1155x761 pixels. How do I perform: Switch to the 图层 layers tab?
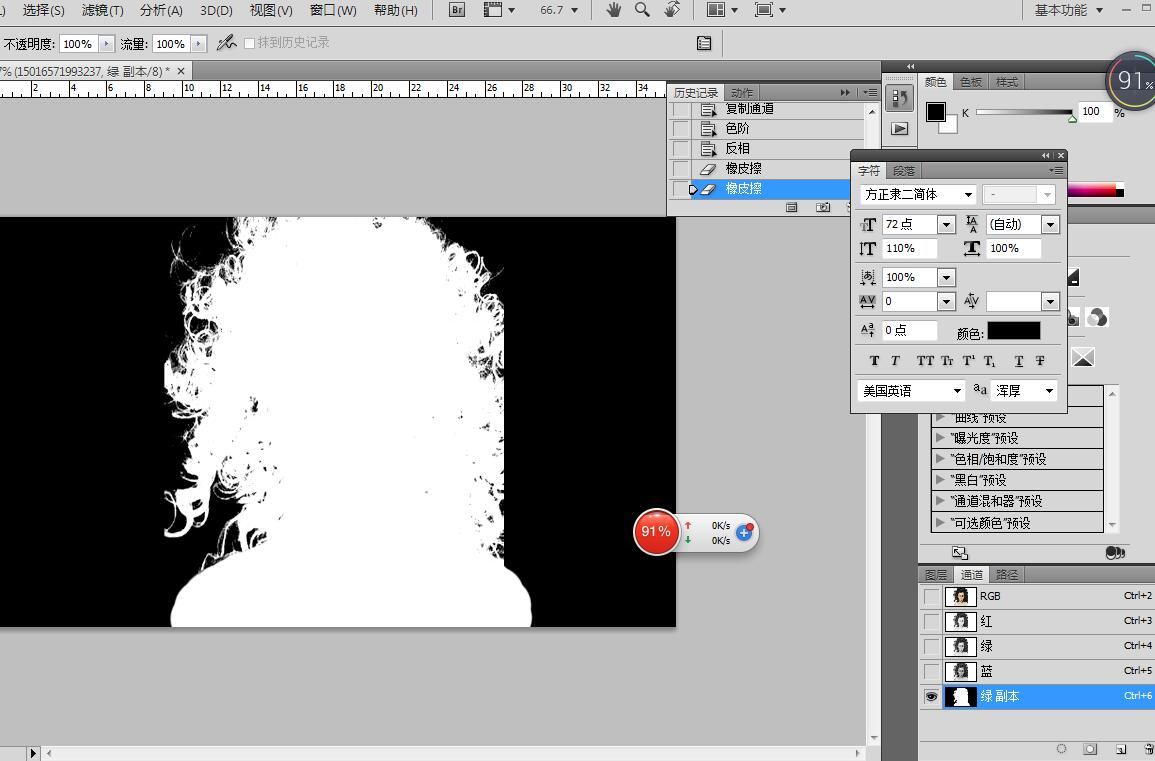coord(936,575)
